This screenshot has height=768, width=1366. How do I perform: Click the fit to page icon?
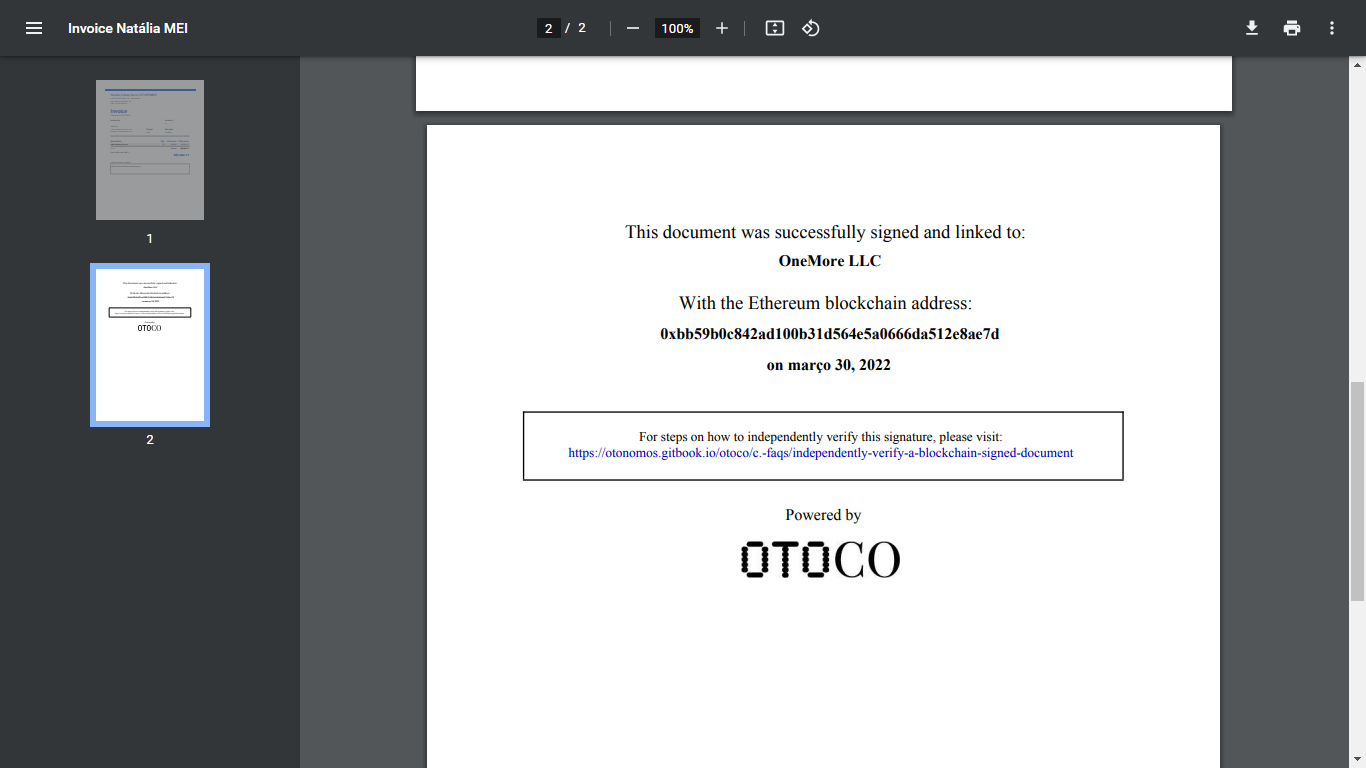point(774,28)
